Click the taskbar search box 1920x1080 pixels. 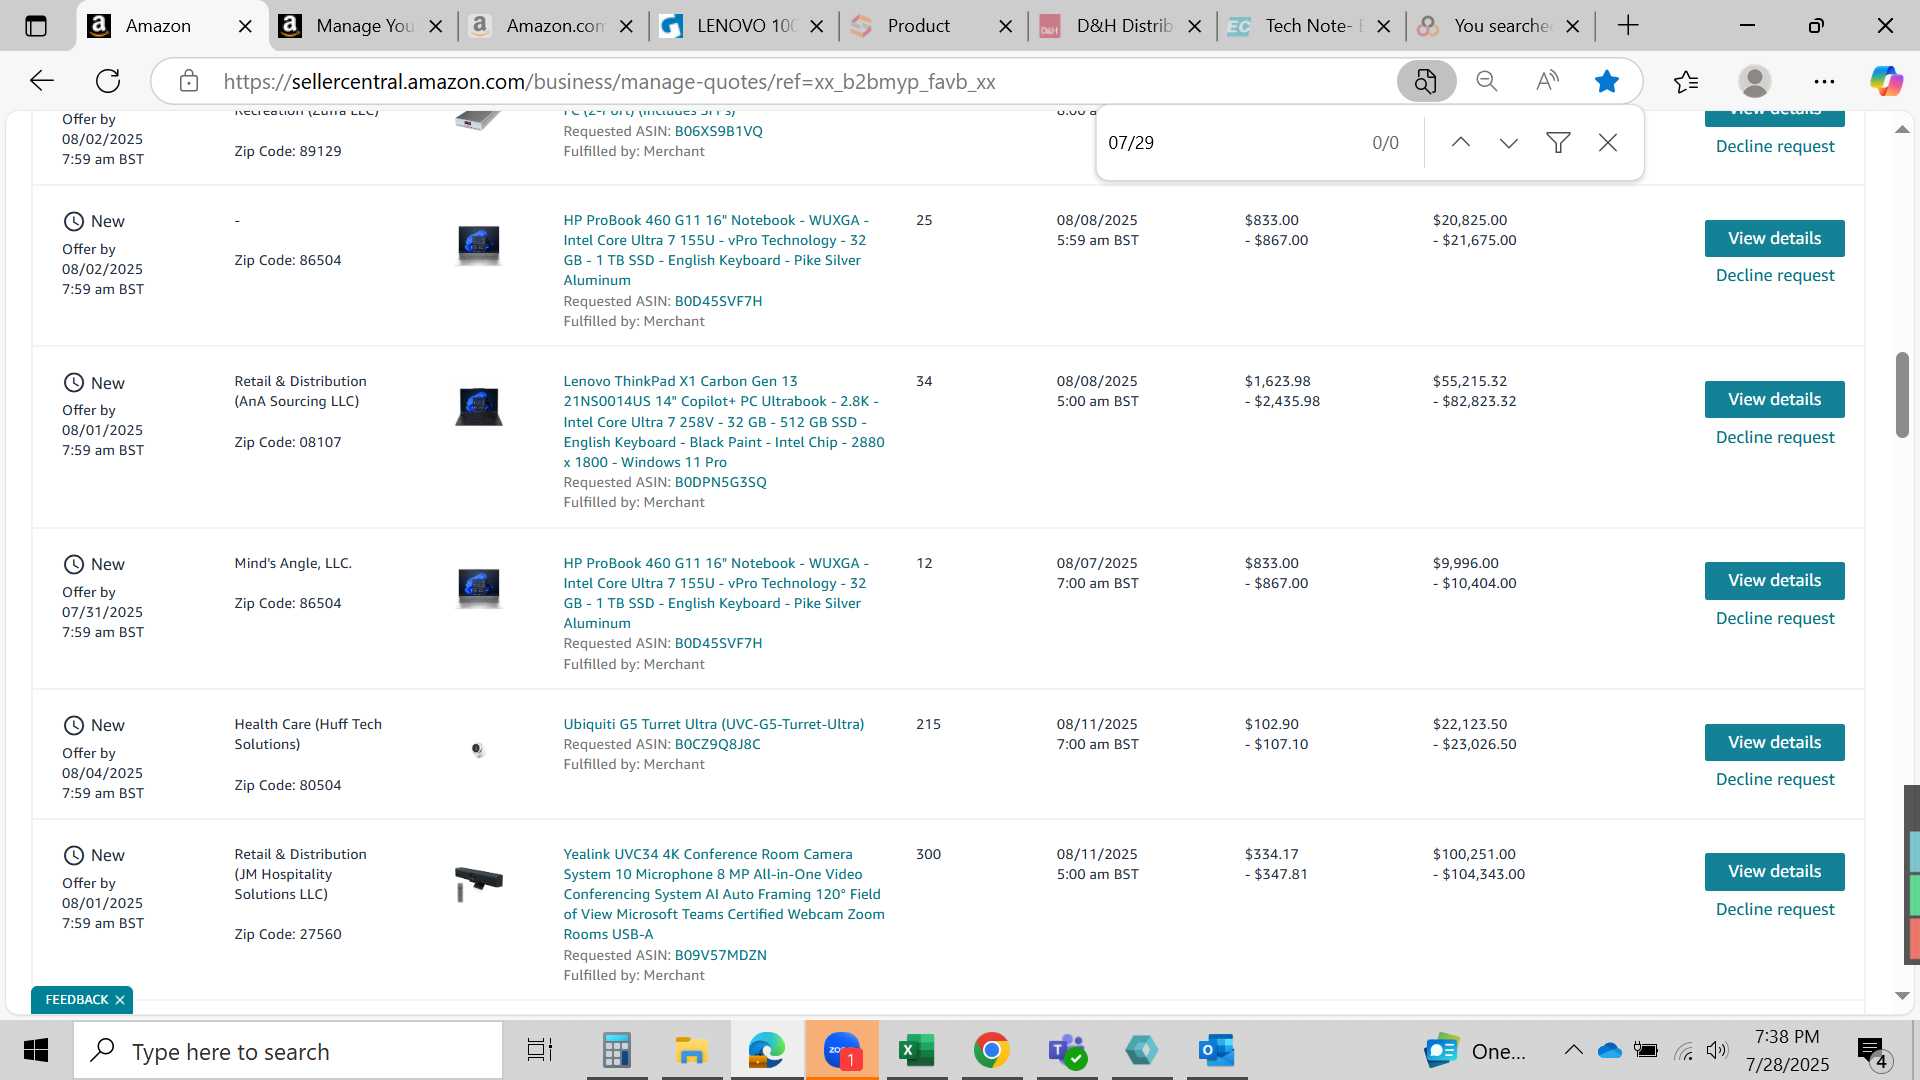click(288, 1051)
